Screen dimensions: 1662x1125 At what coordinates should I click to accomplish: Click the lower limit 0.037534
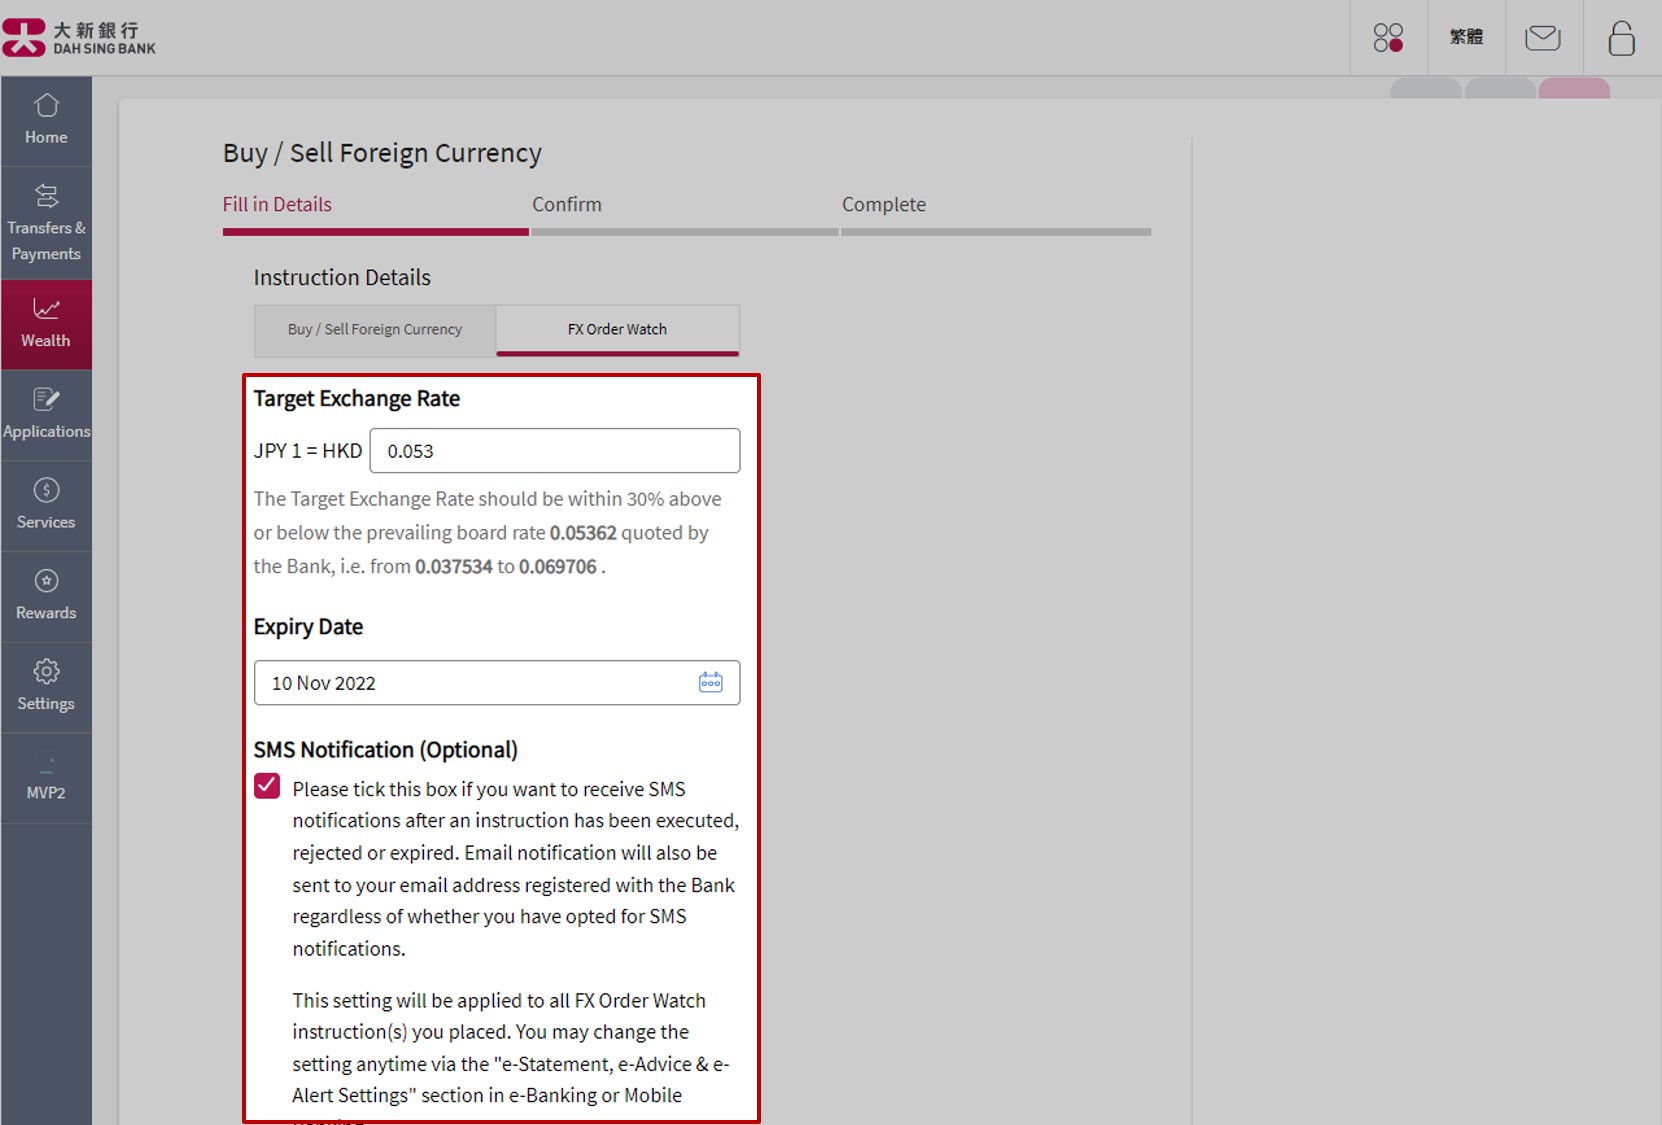tap(454, 567)
